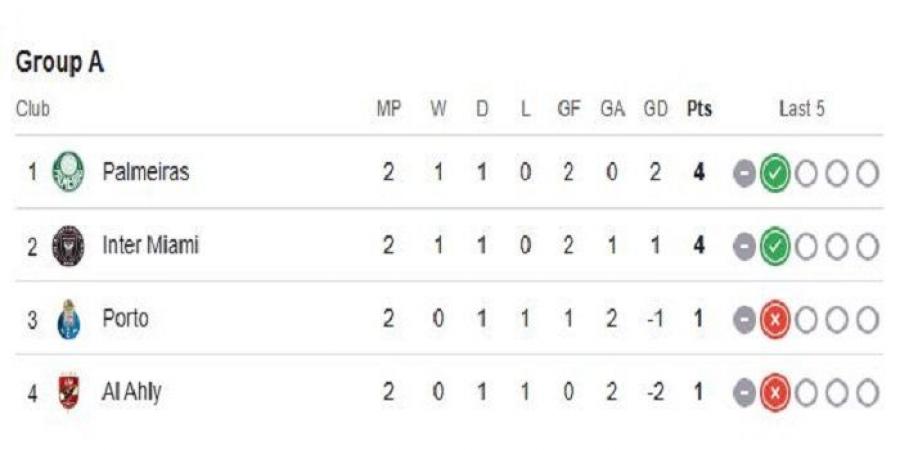Click Porto red loss X icon
The height and width of the screenshot is (450, 900).
775,320
